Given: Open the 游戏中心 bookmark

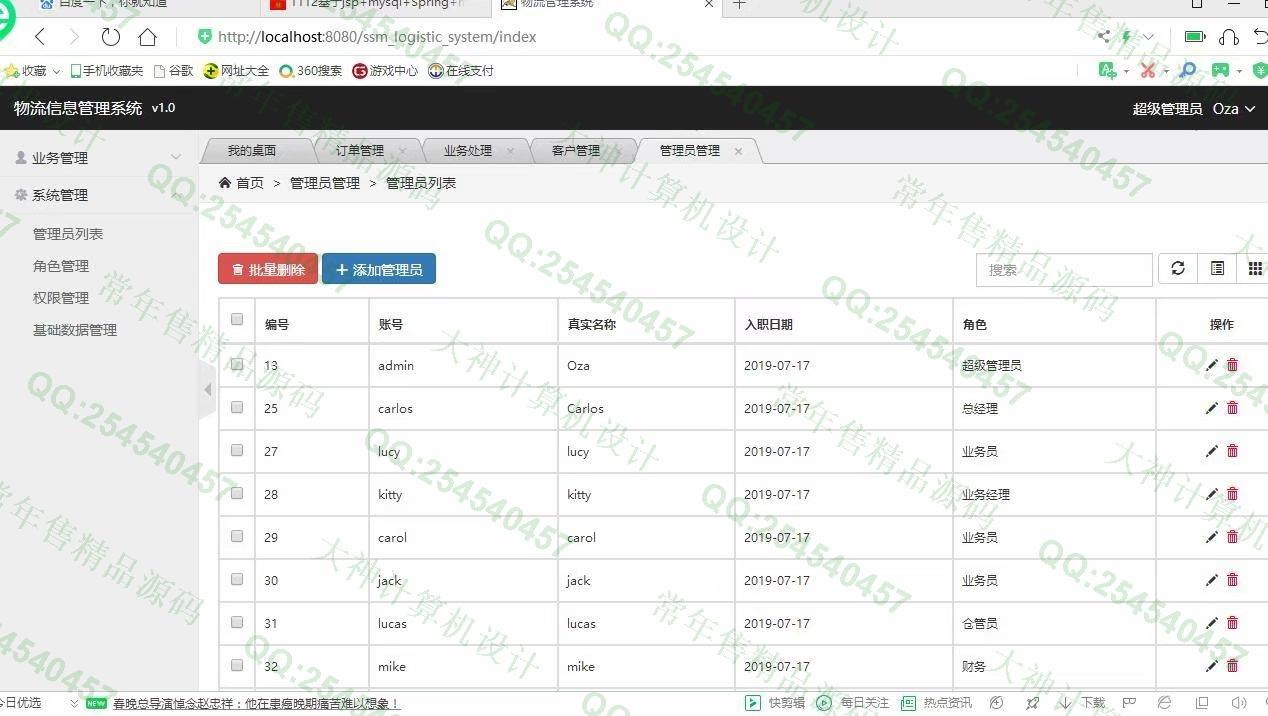Looking at the screenshot, I should click(385, 71).
